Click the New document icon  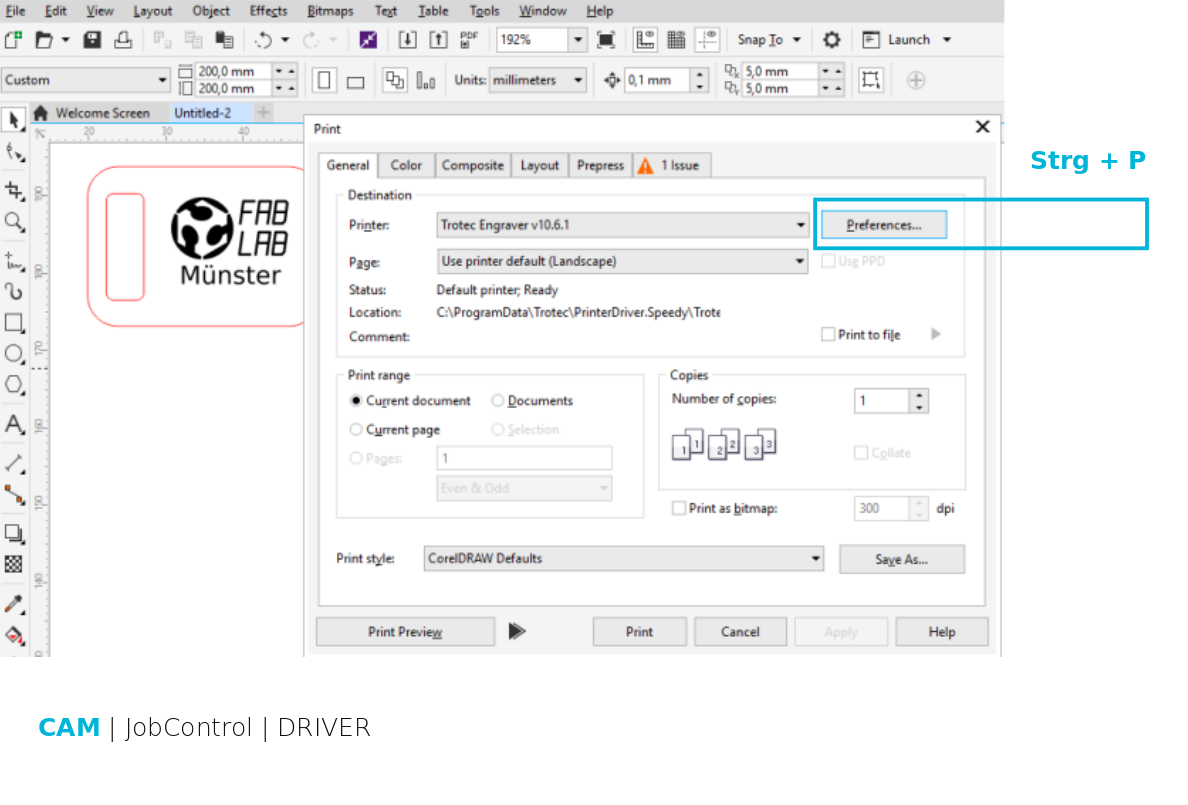point(14,40)
